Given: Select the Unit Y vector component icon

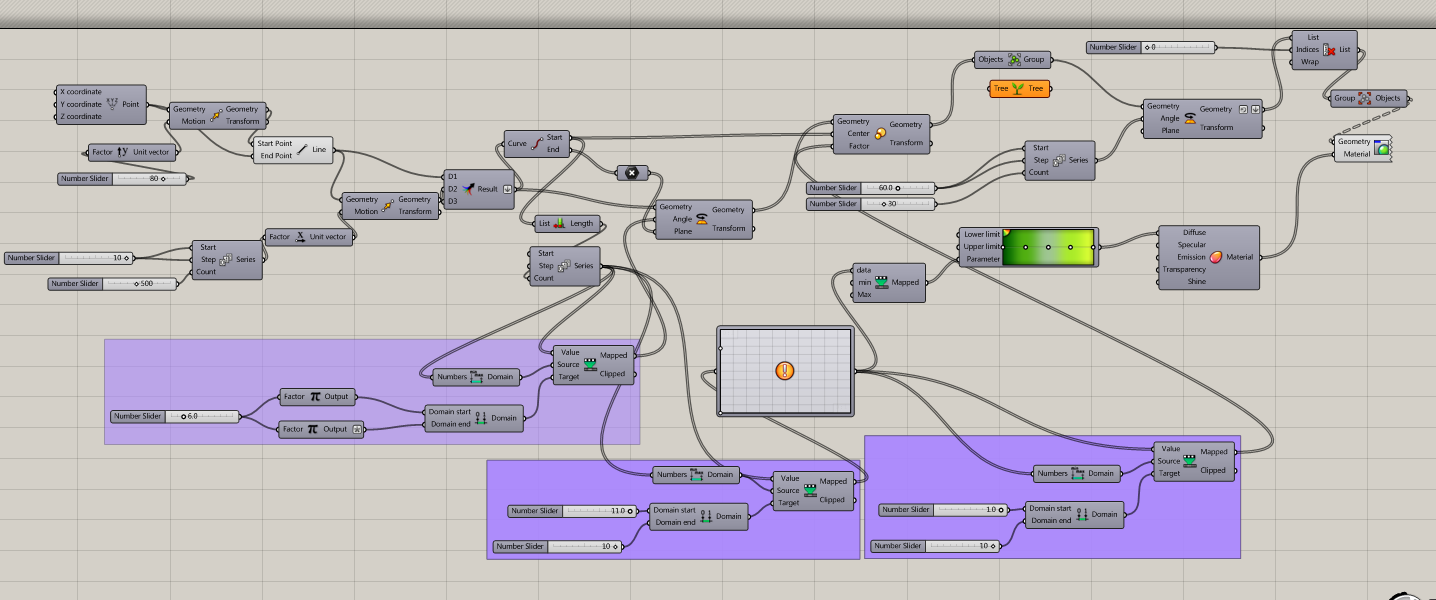Looking at the screenshot, I should tap(124, 152).
